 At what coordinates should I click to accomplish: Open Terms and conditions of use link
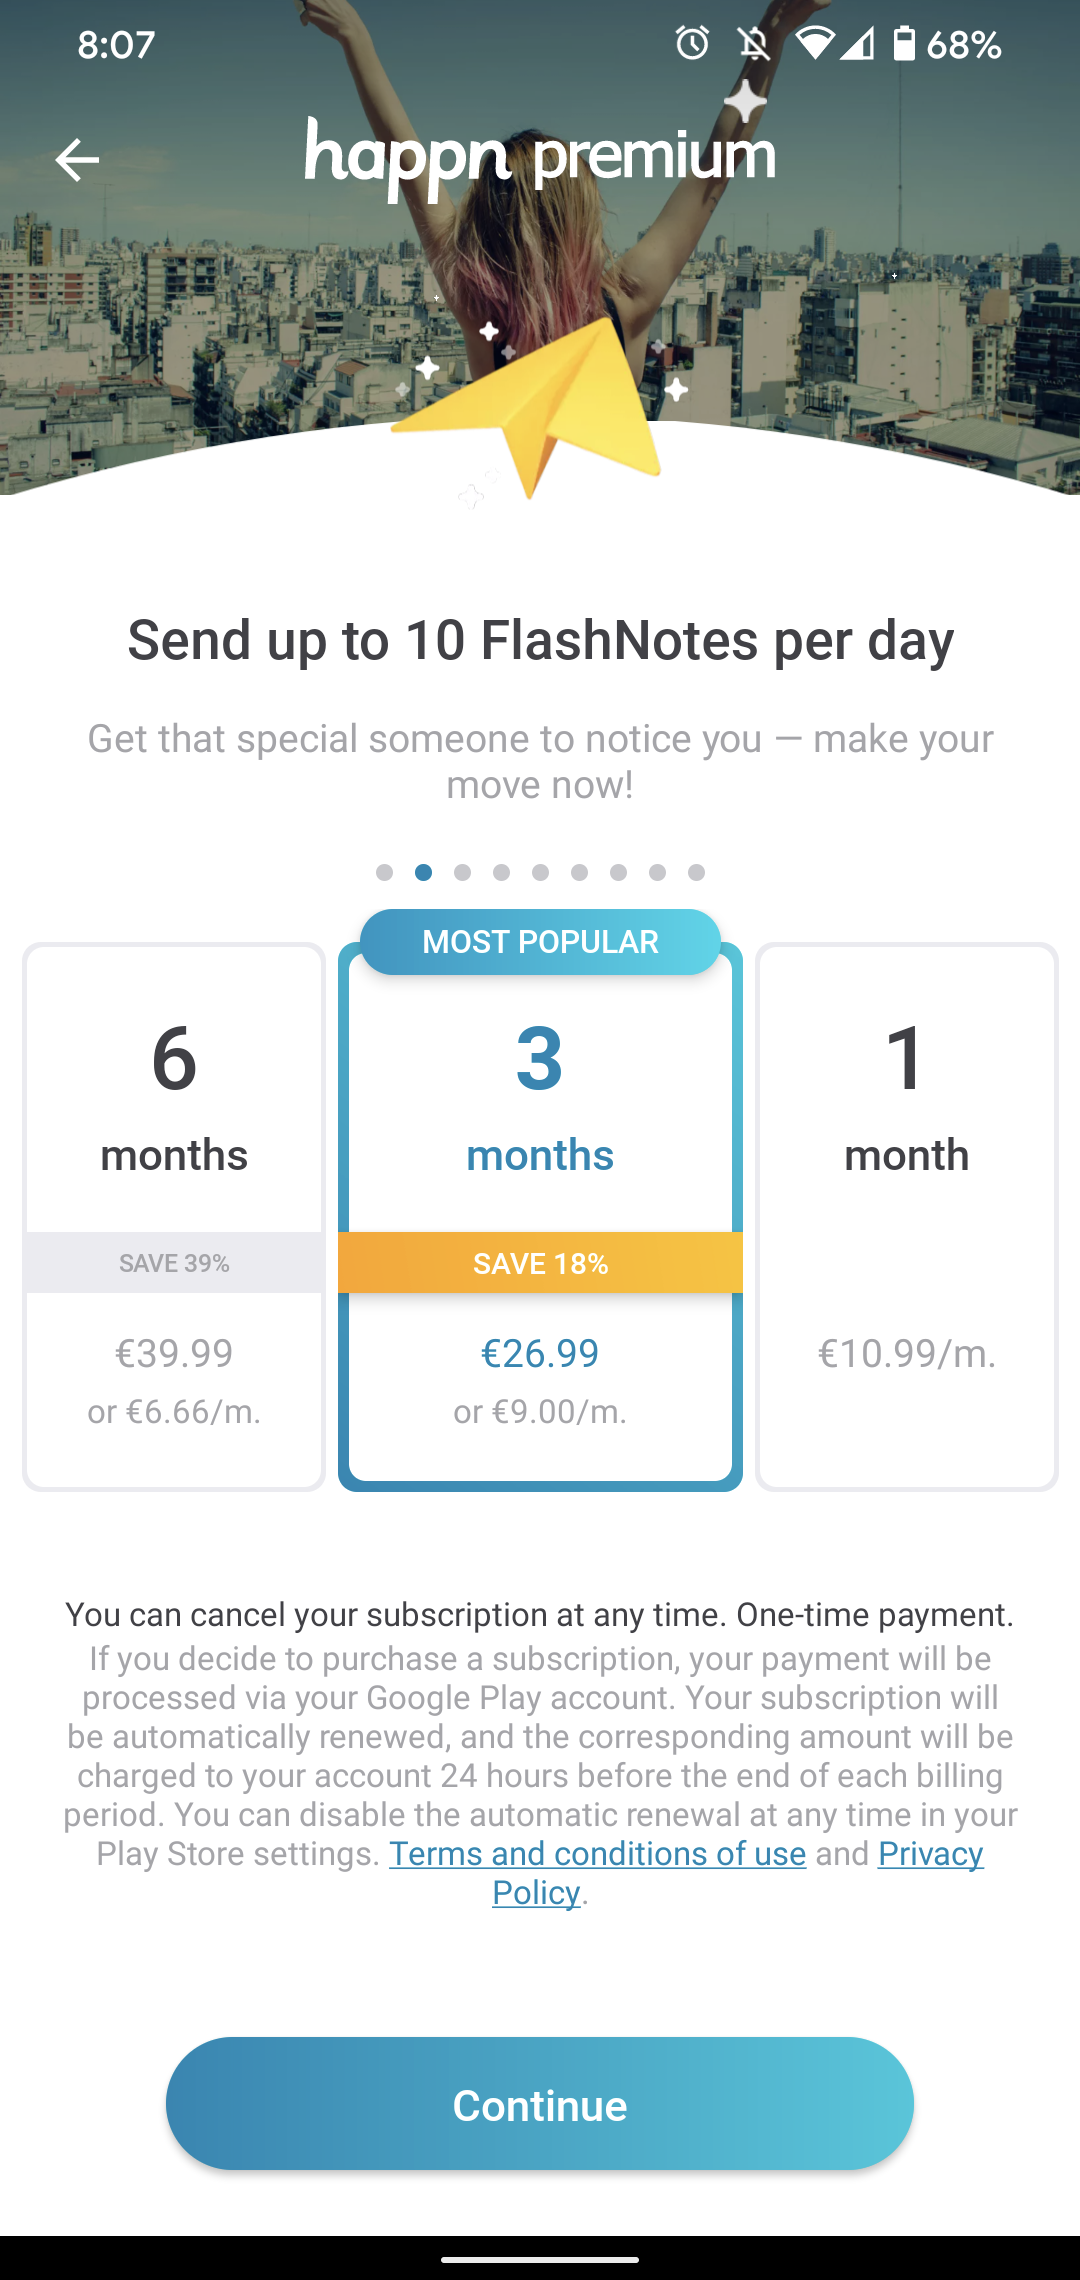pos(597,1854)
